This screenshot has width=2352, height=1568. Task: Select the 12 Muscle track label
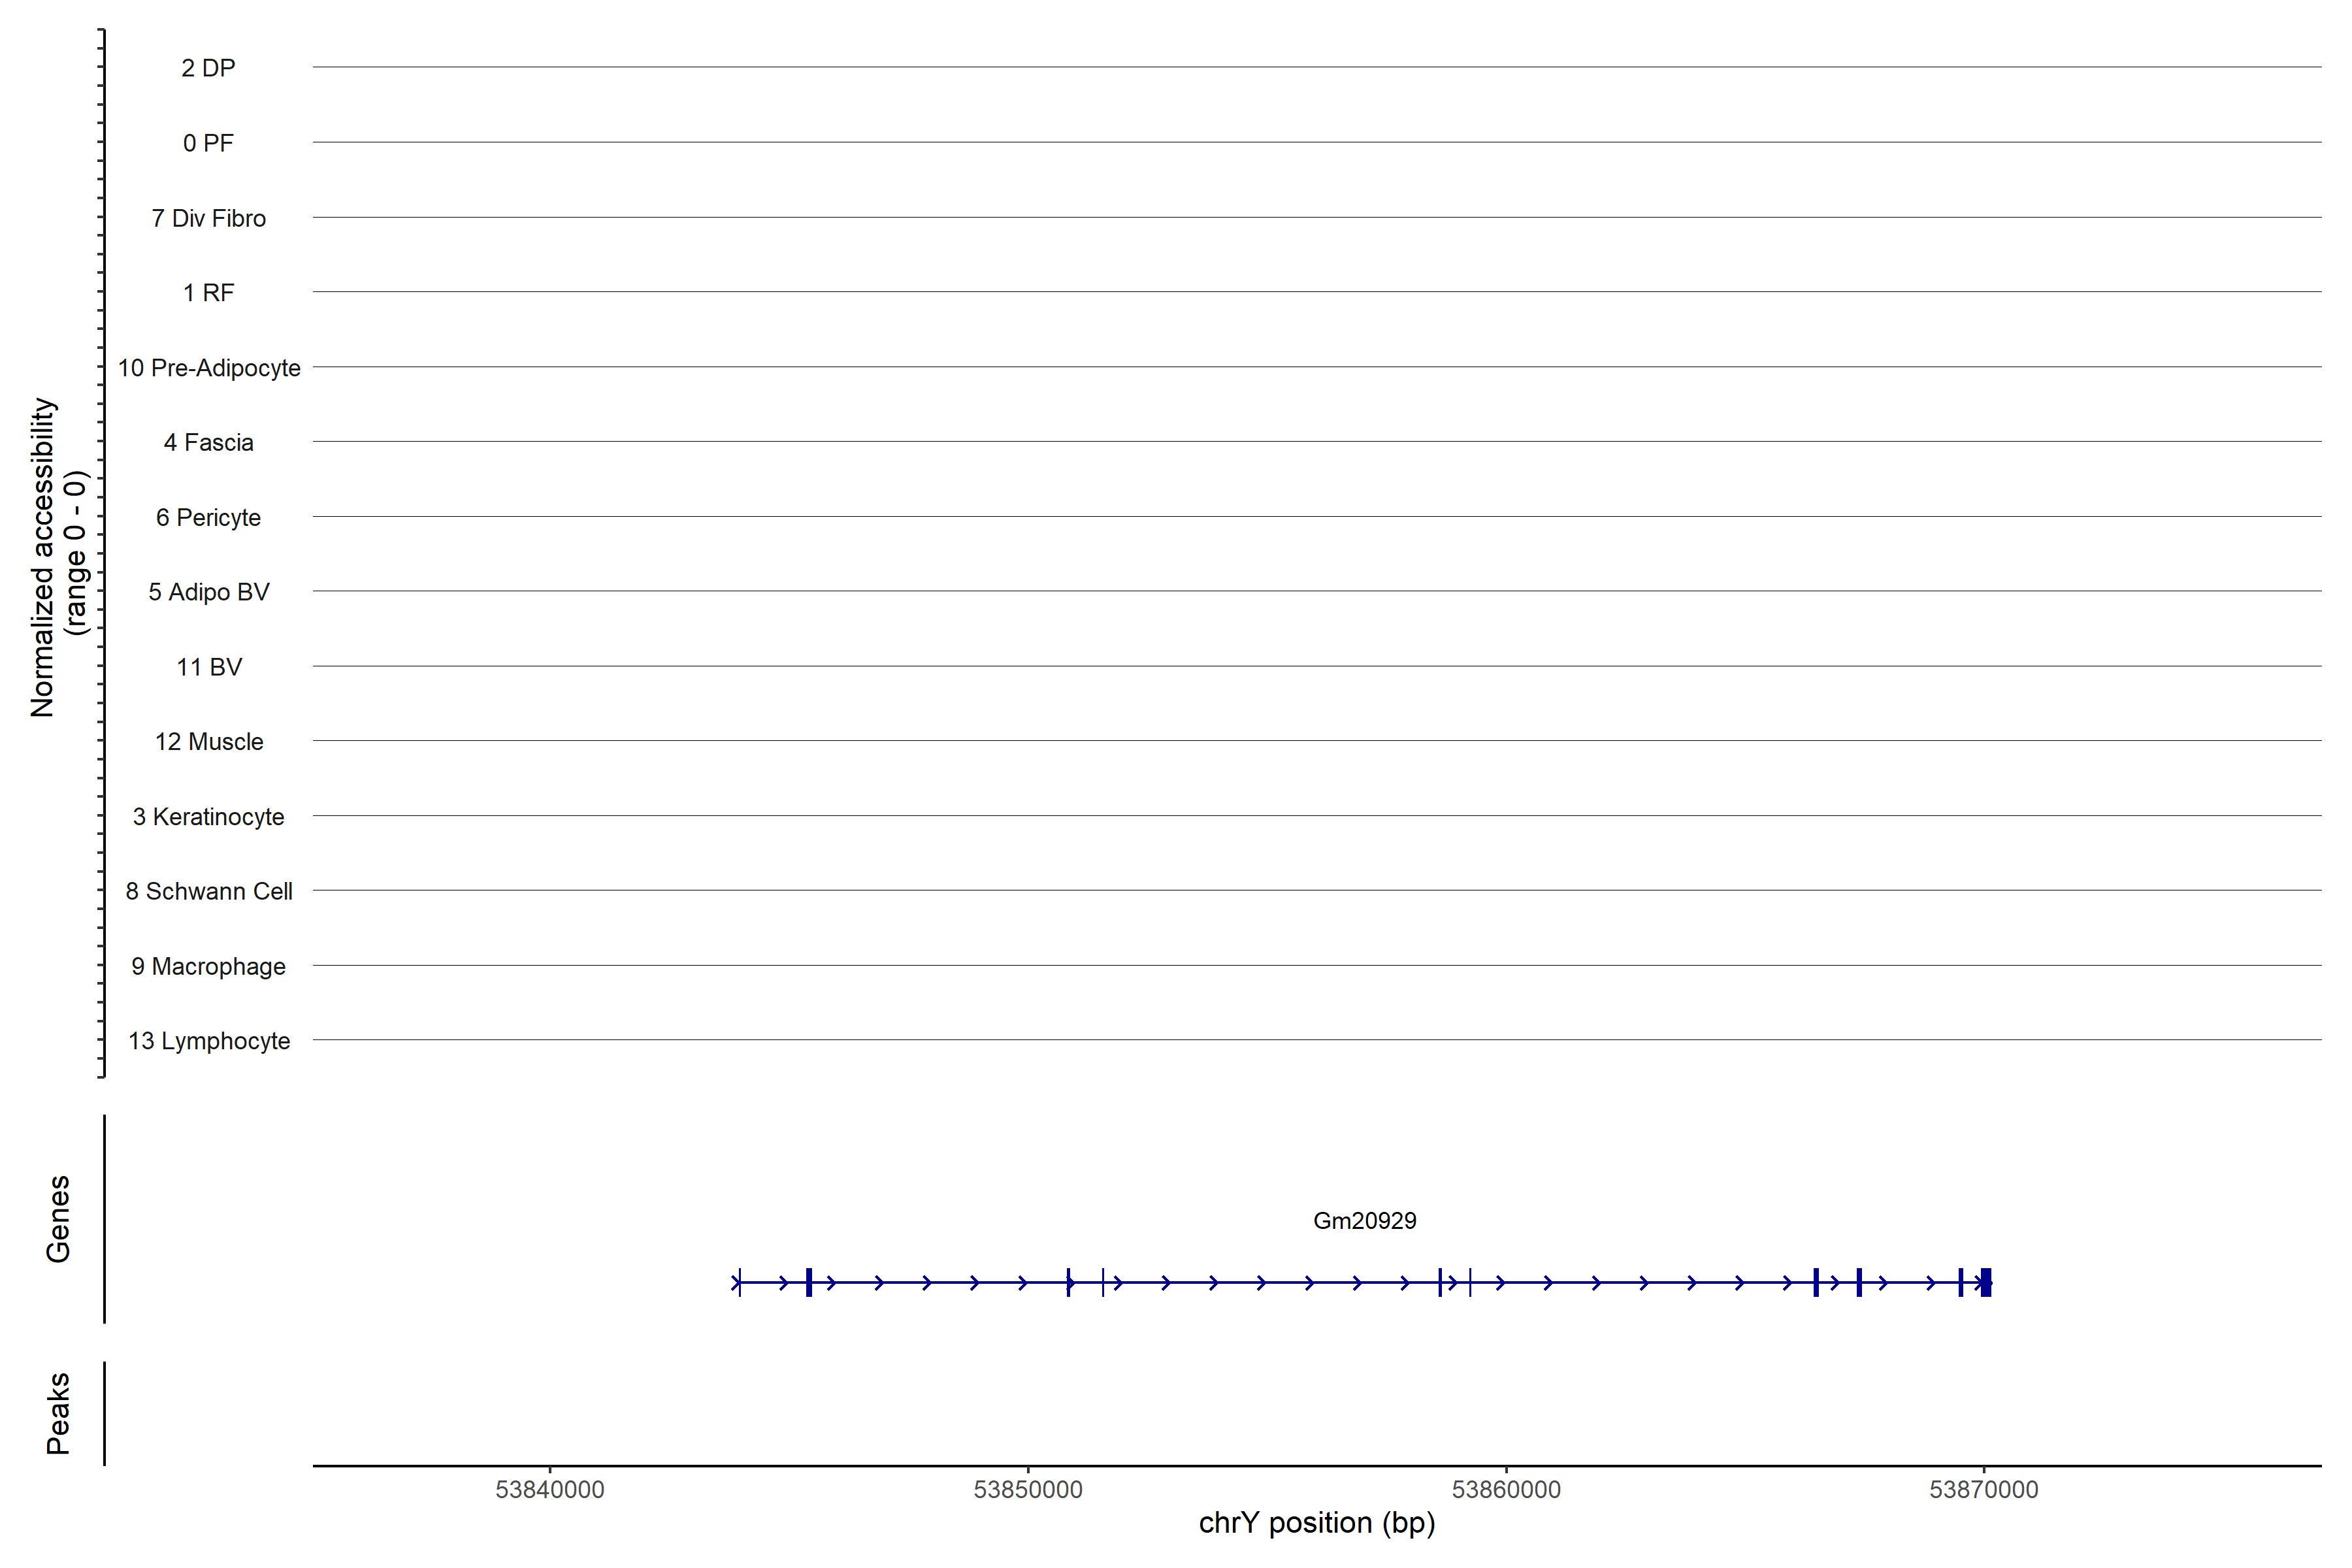[x=208, y=742]
